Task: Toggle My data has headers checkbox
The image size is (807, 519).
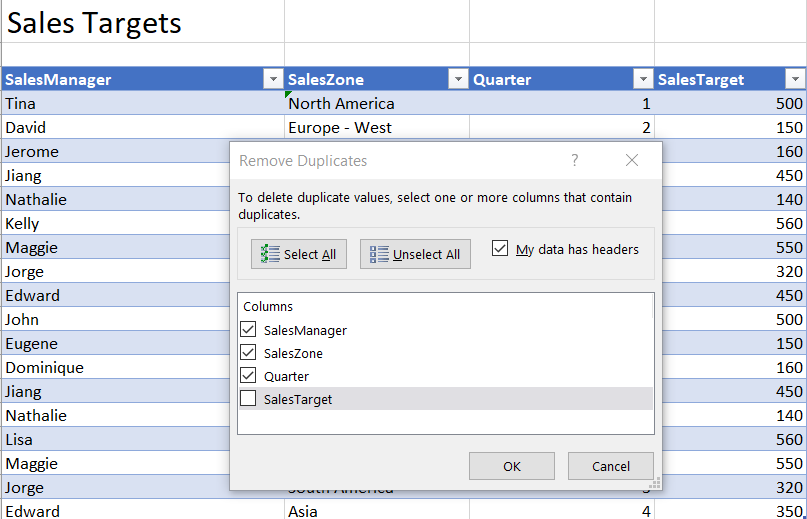Action: coord(499,248)
